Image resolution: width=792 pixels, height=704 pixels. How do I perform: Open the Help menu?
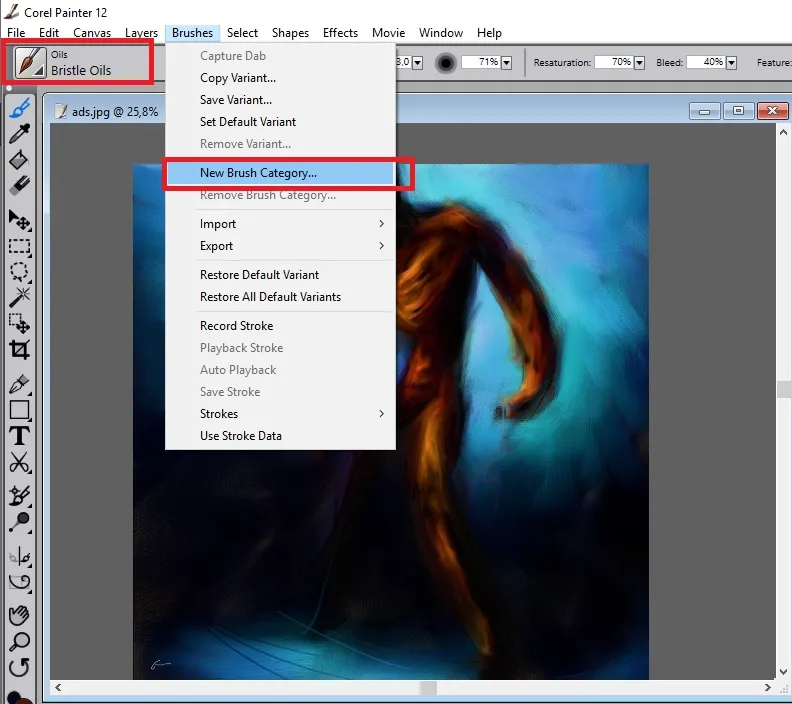tap(489, 33)
